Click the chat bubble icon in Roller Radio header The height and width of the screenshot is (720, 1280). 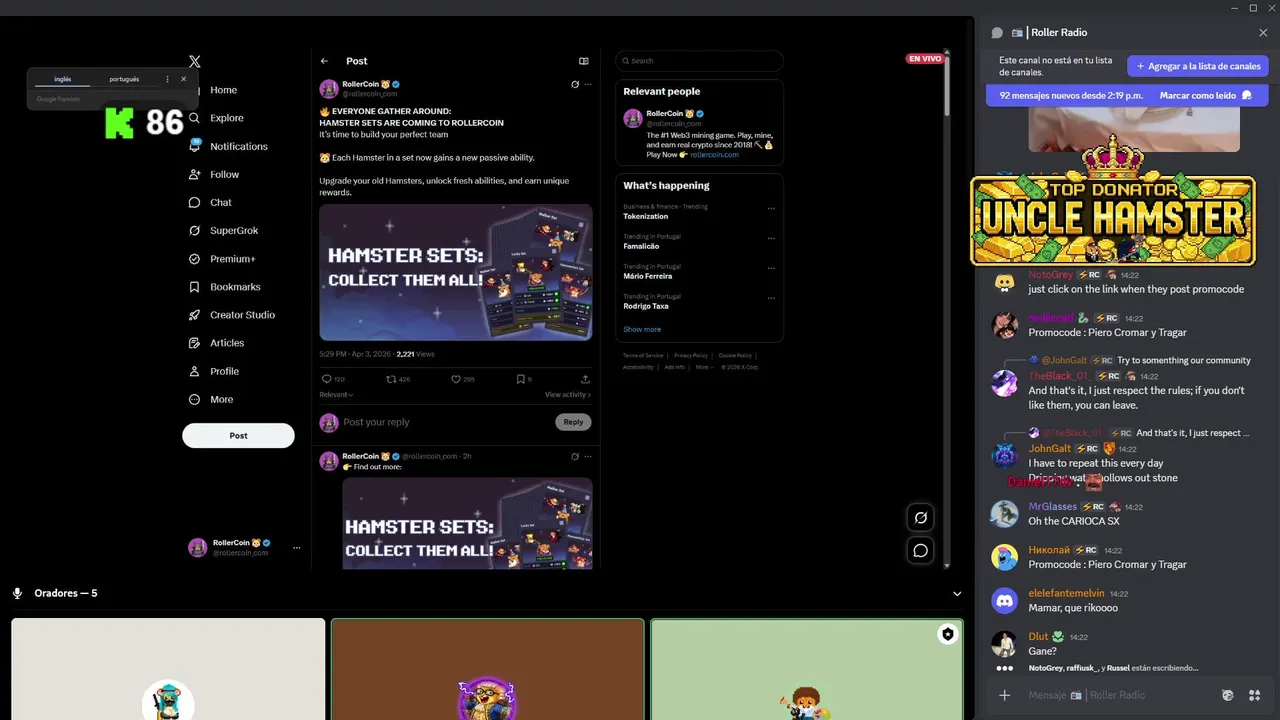[997, 33]
